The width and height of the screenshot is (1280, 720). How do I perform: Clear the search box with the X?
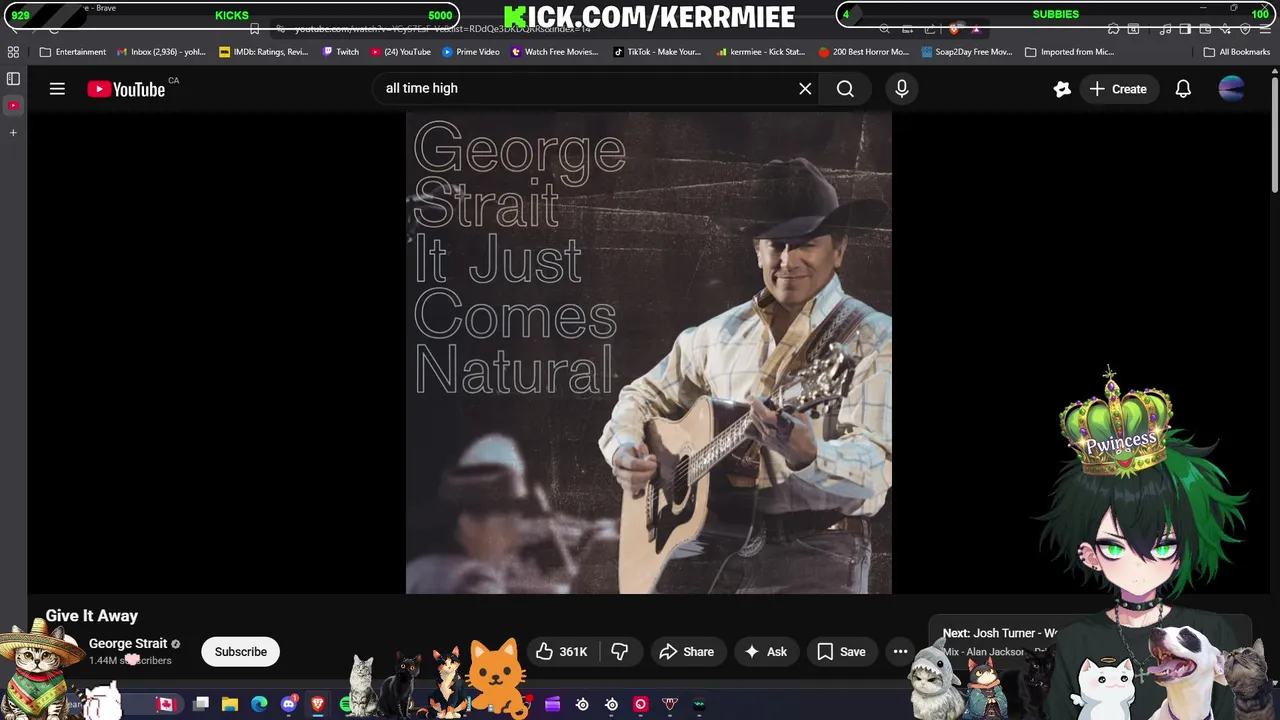tap(805, 89)
